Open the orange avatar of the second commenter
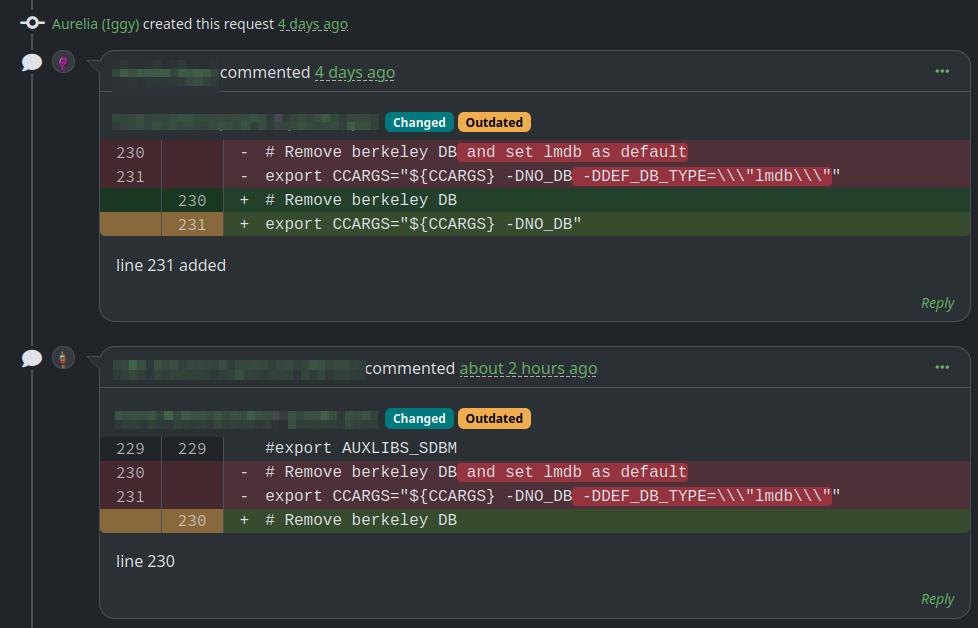 [63, 357]
